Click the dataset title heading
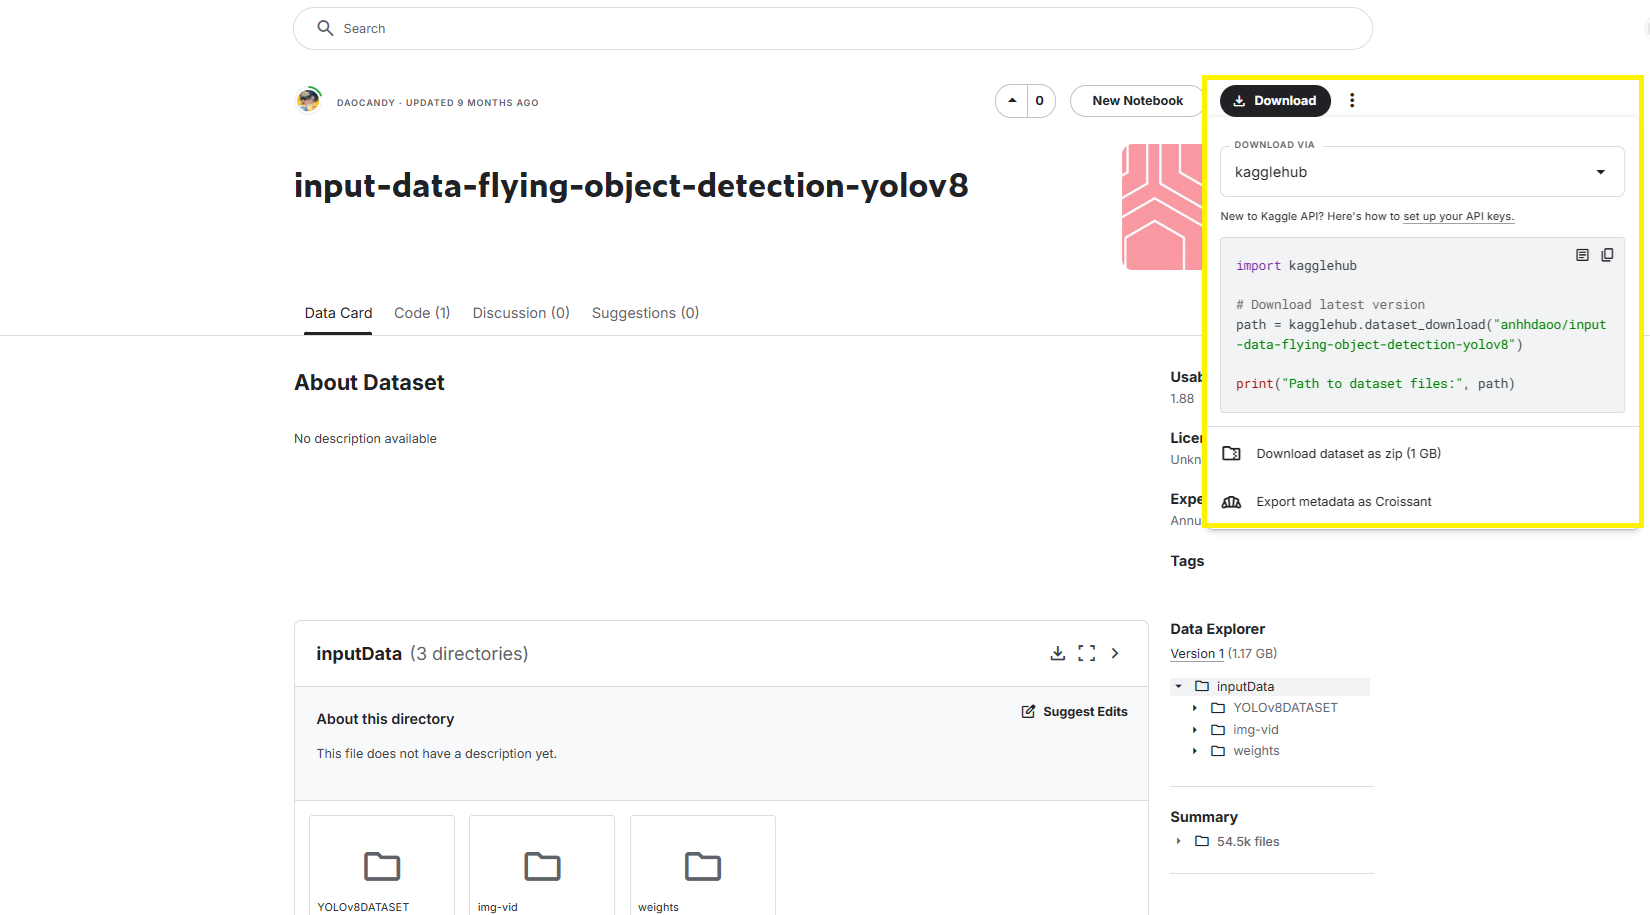This screenshot has width=1650, height=915. [x=631, y=186]
